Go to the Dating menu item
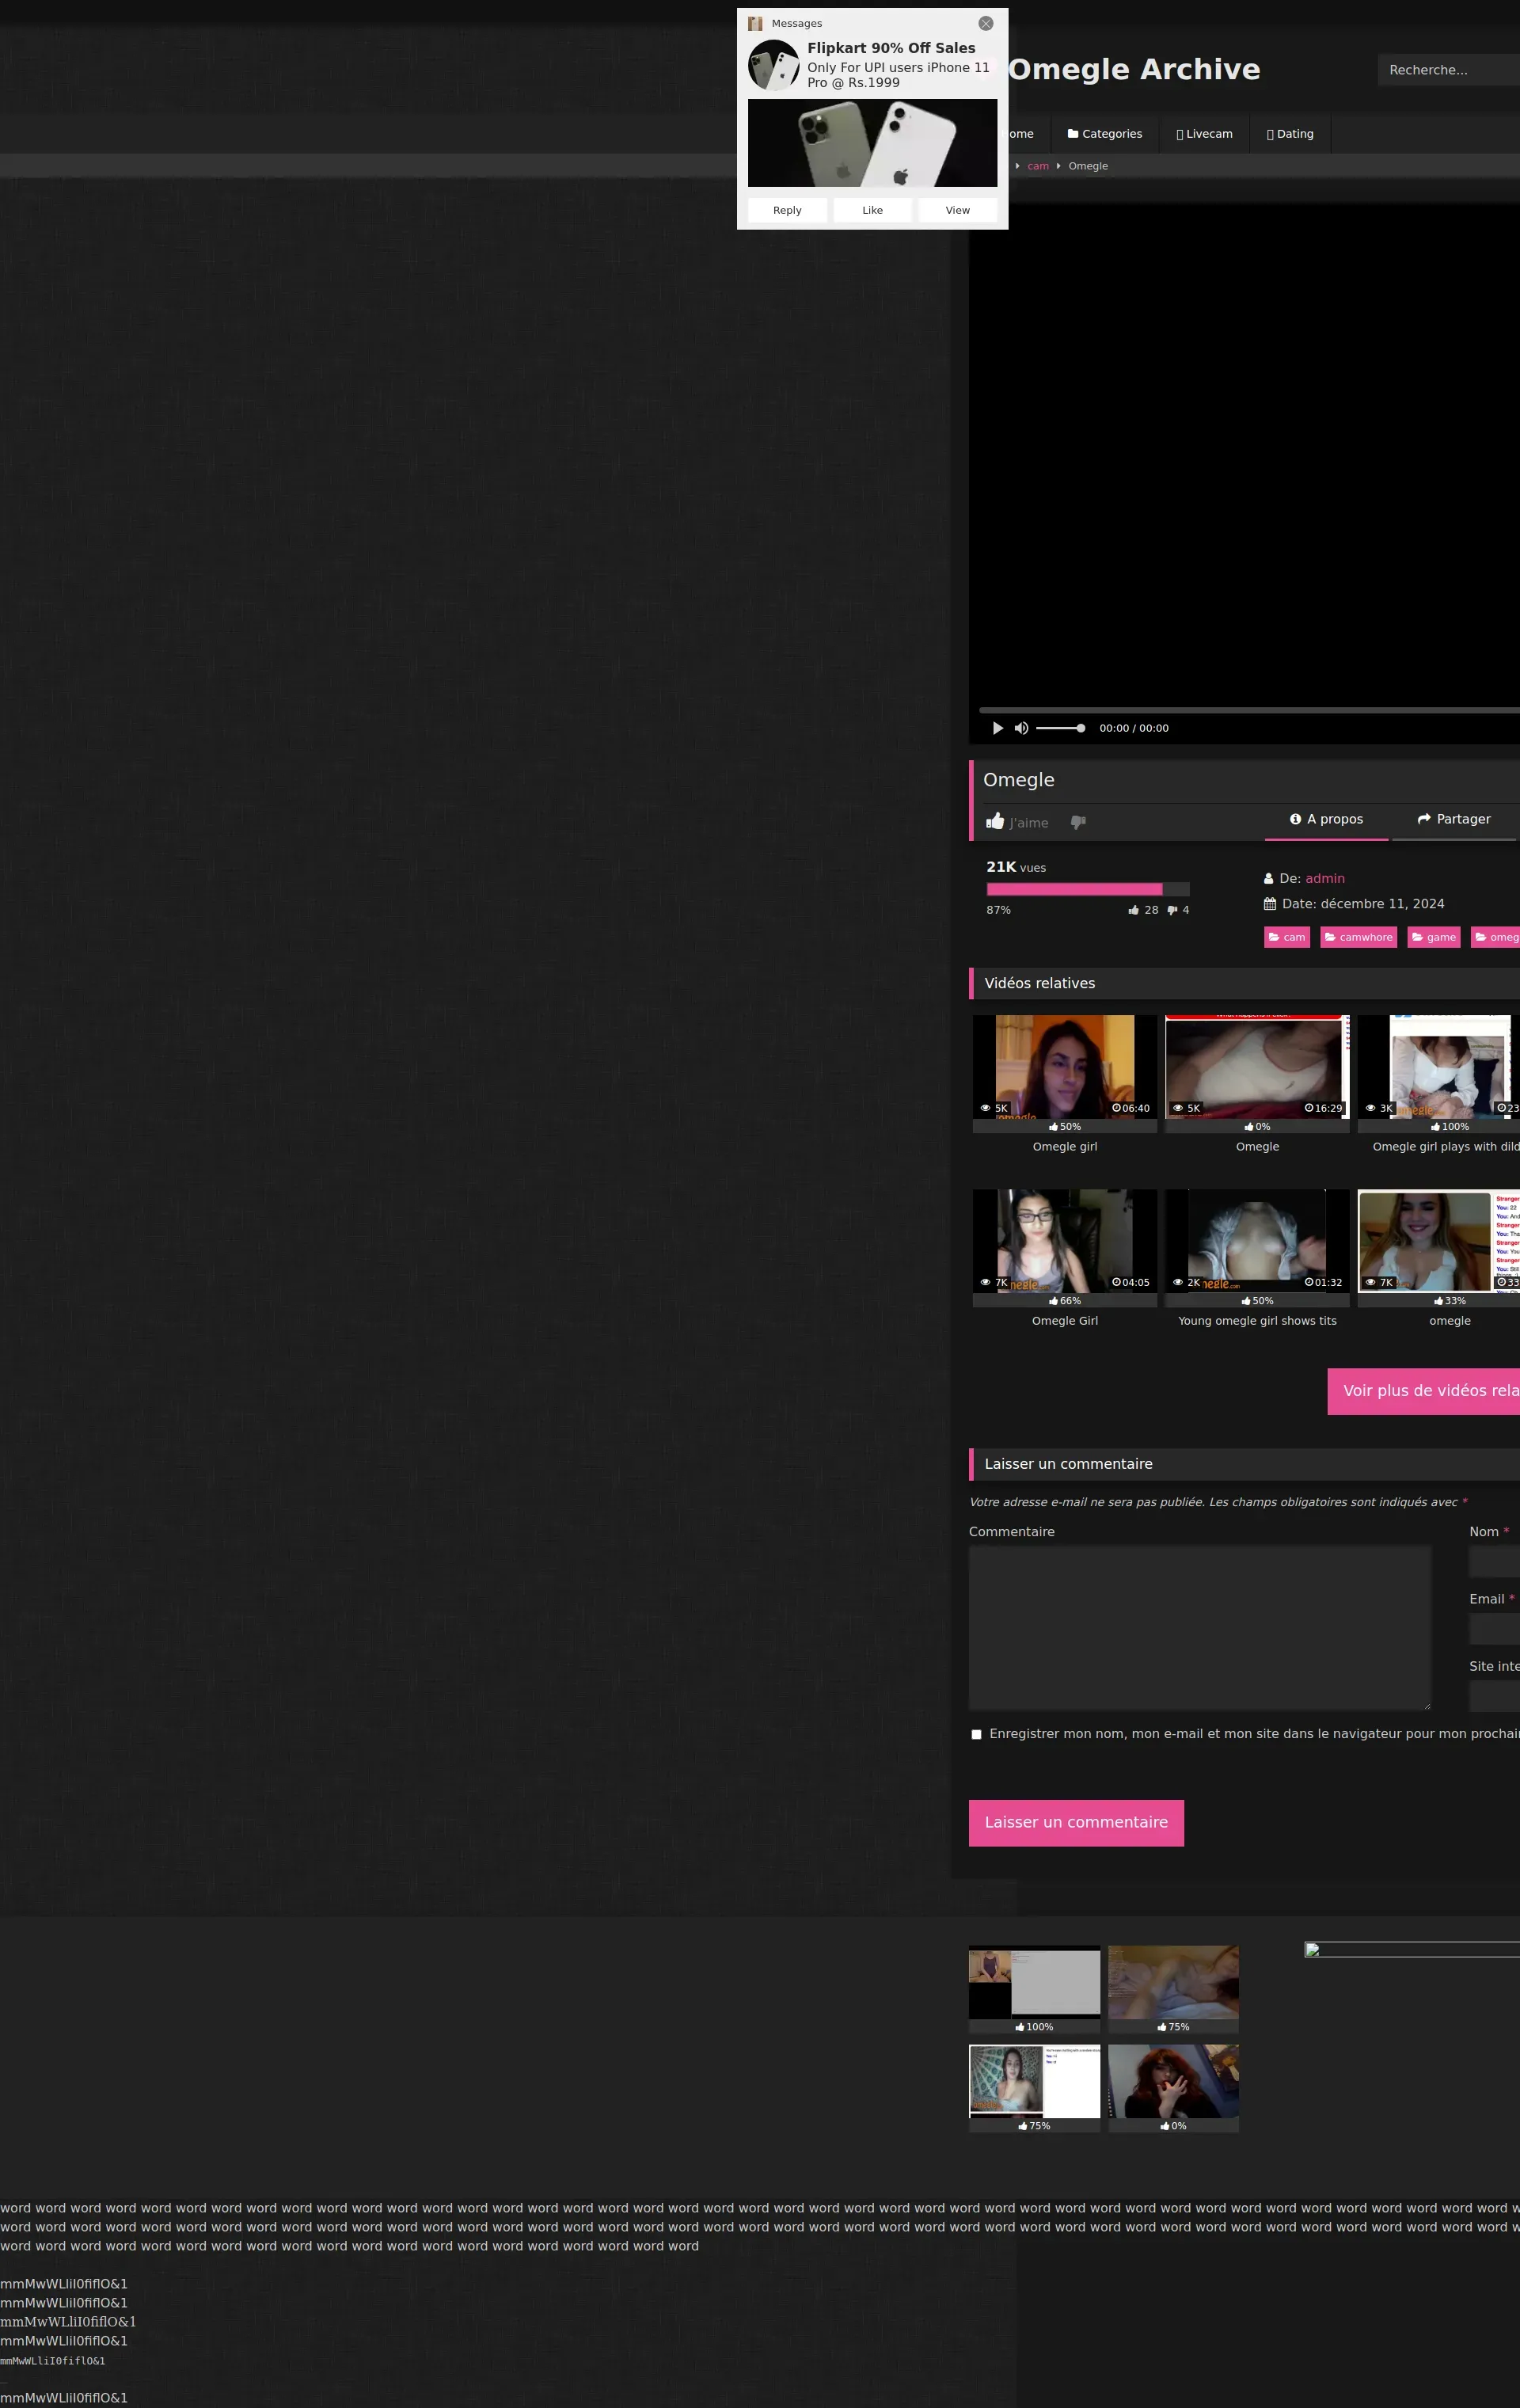Image resolution: width=1520 pixels, height=2408 pixels. click(x=1290, y=134)
